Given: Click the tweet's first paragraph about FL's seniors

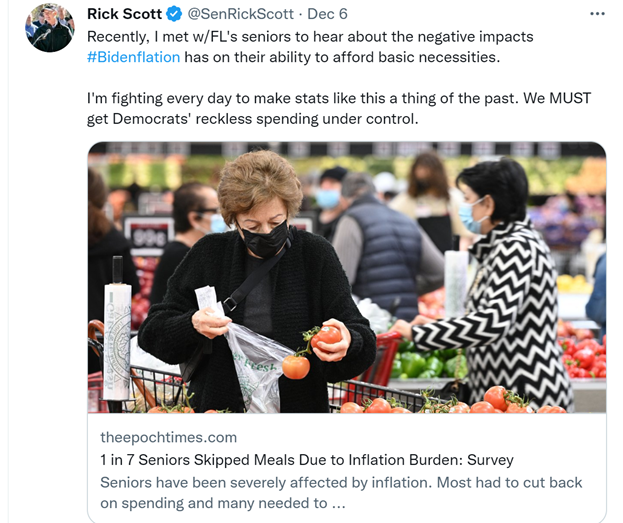Looking at the screenshot, I should click(310, 47).
